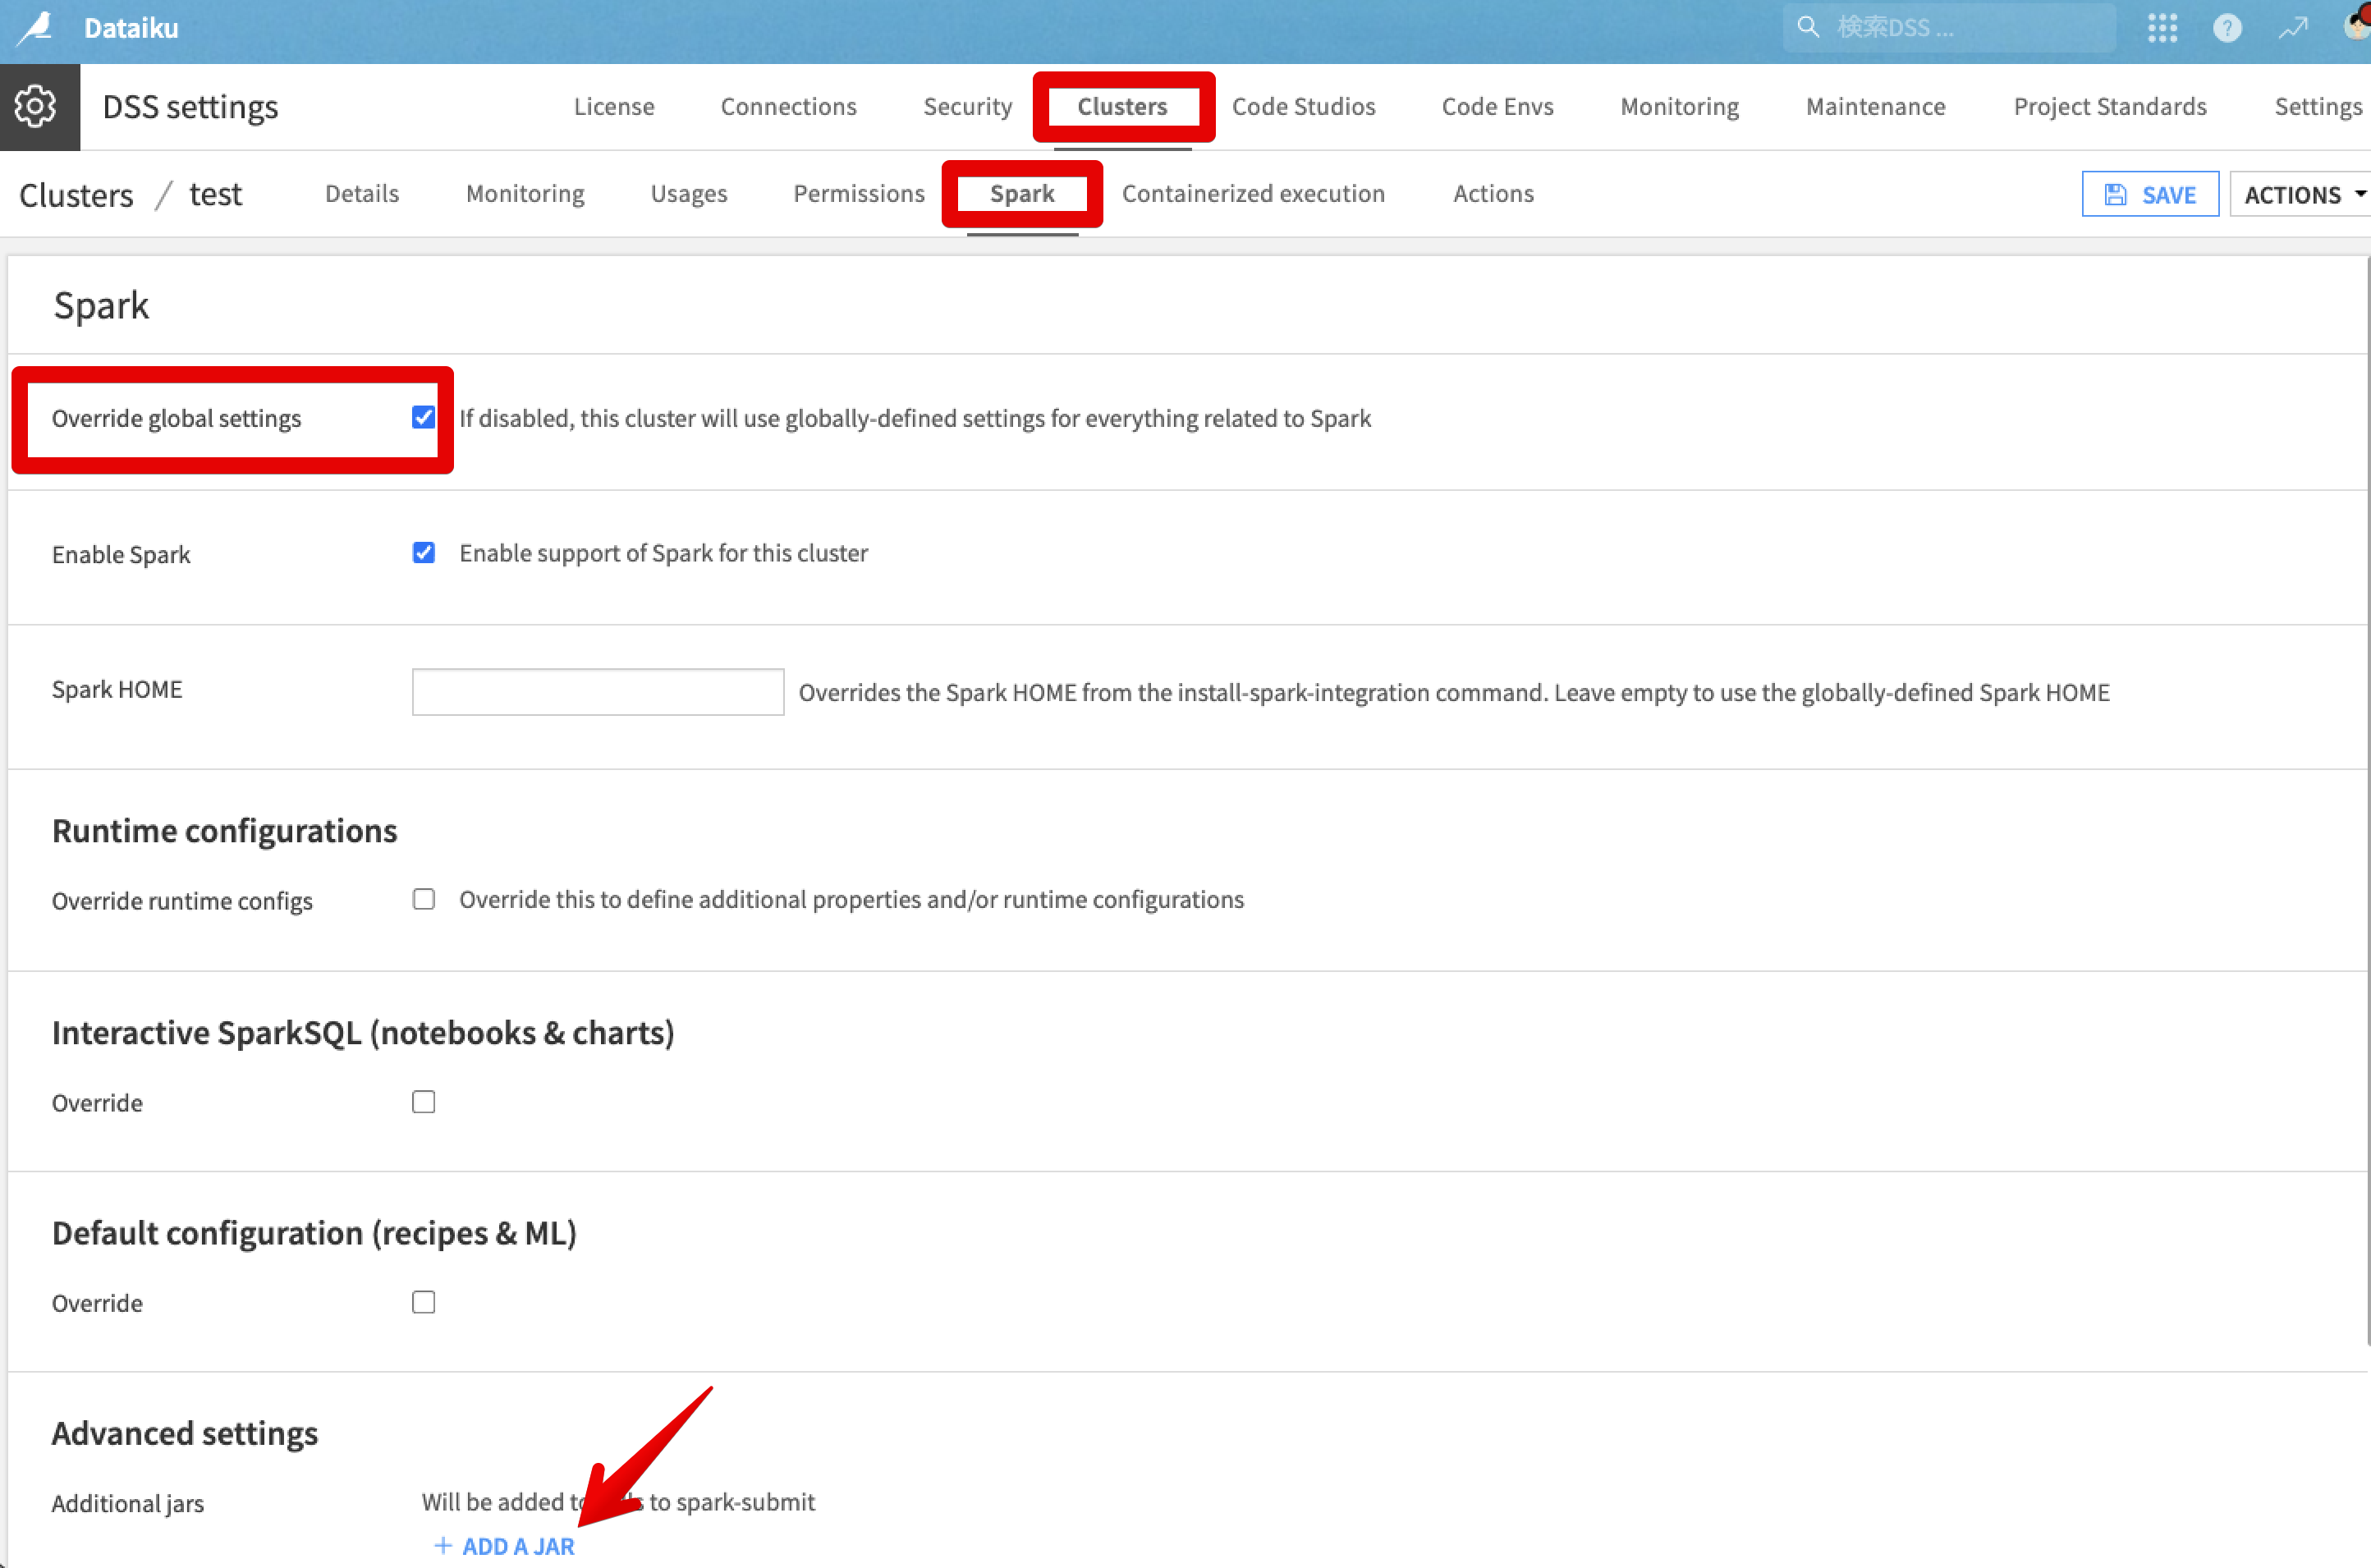The image size is (2371, 1568).
Task: Check Override under Default configuration
Action: (423, 1302)
